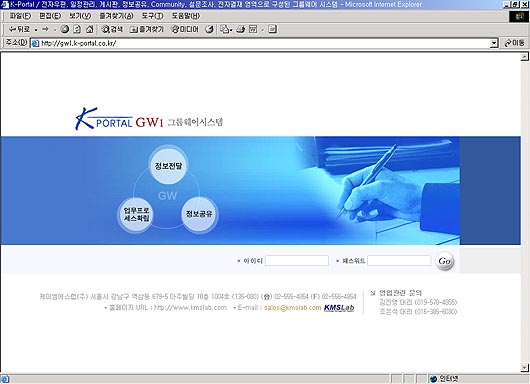530x384 pixels.
Task: Focus the 아이디 input field
Action: click(297, 261)
